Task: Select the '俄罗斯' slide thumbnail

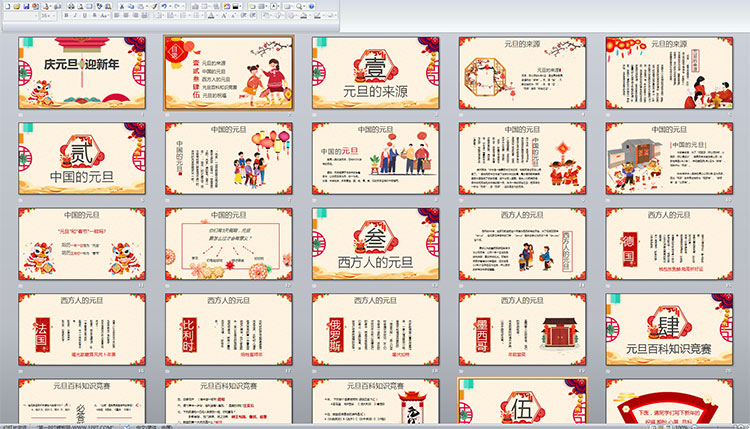Action: tap(375, 330)
